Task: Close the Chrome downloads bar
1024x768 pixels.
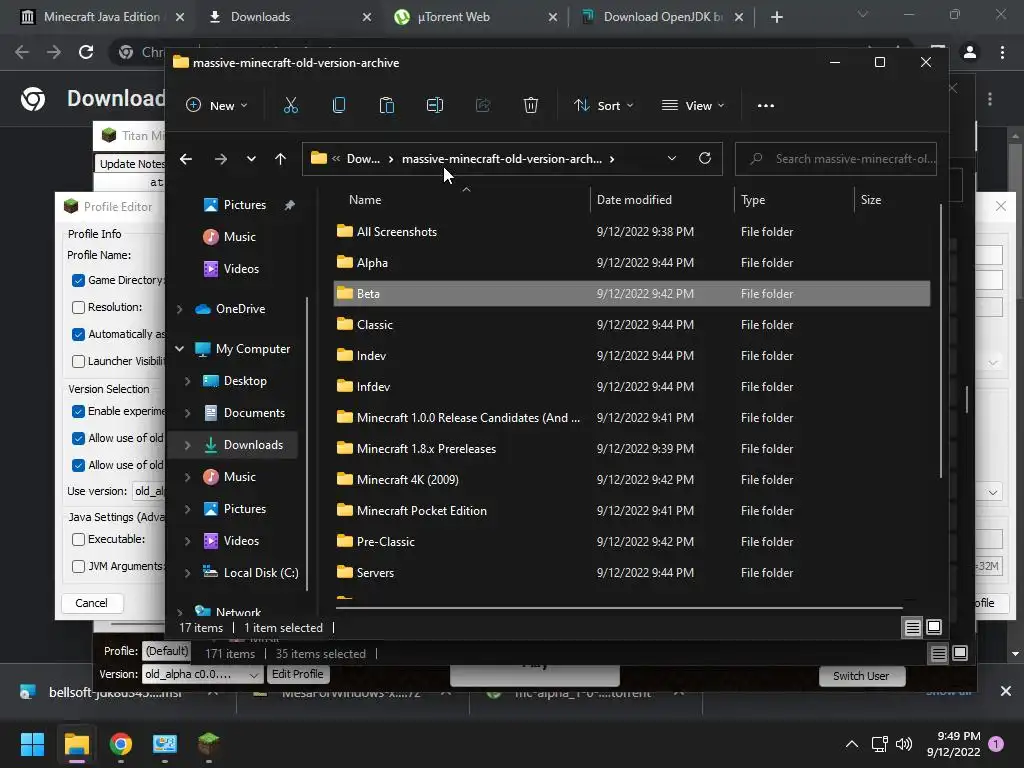Action: 1006,691
